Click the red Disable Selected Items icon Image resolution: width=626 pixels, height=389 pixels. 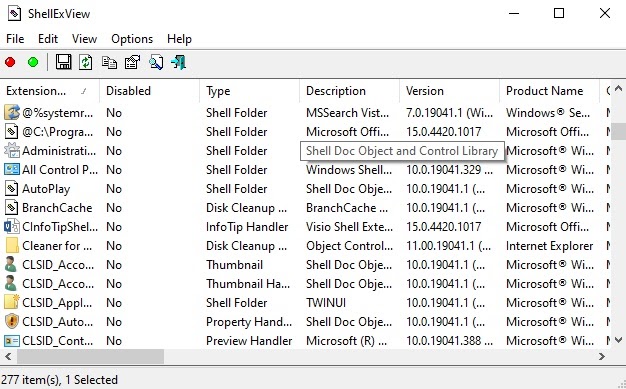pyautogui.click(x=10, y=62)
